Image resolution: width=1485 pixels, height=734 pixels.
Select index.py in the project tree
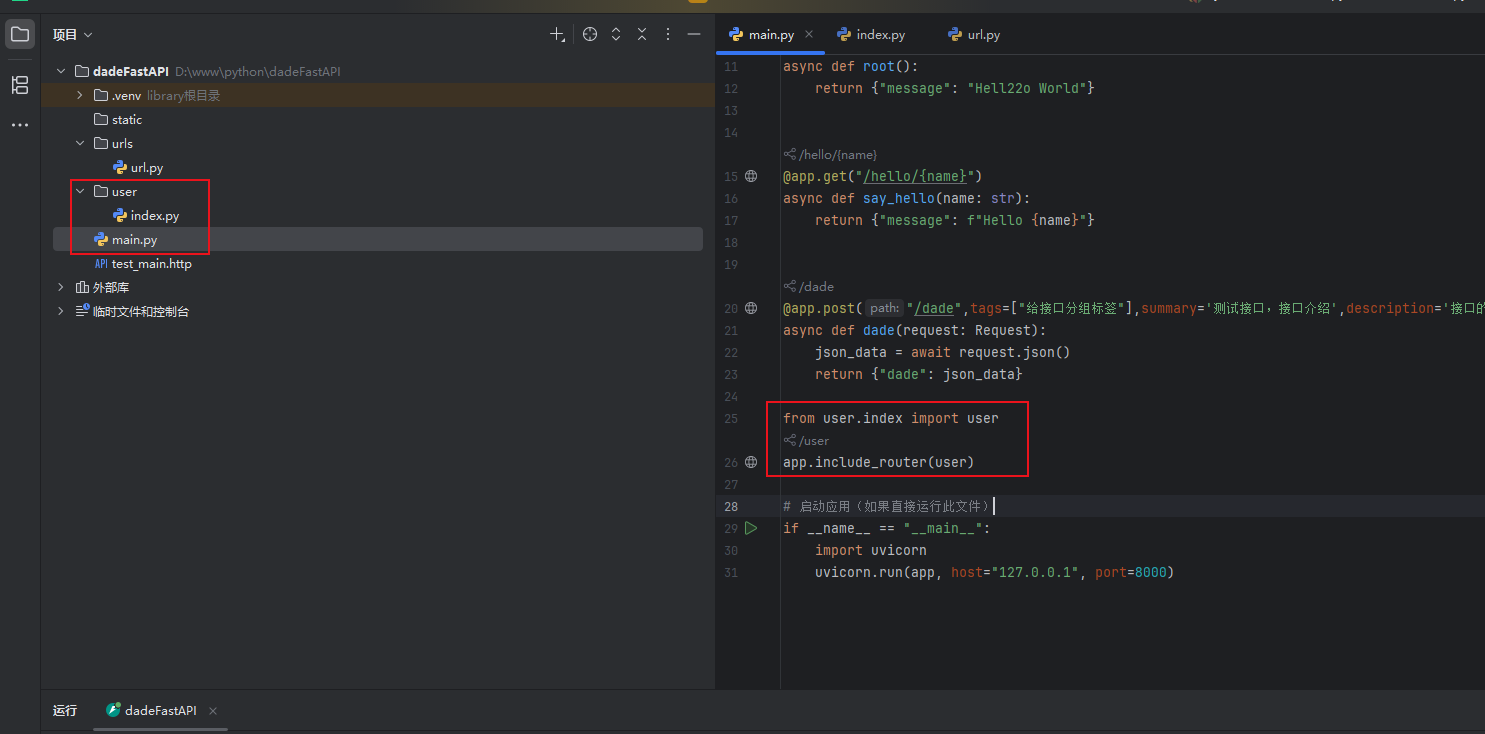pyautogui.click(x=155, y=216)
